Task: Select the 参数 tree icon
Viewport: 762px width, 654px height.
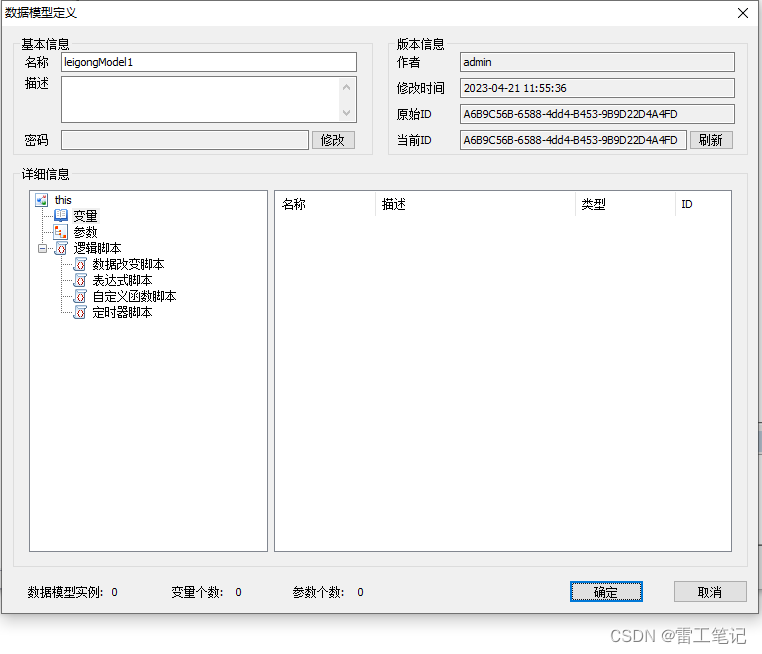Action: (x=61, y=232)
